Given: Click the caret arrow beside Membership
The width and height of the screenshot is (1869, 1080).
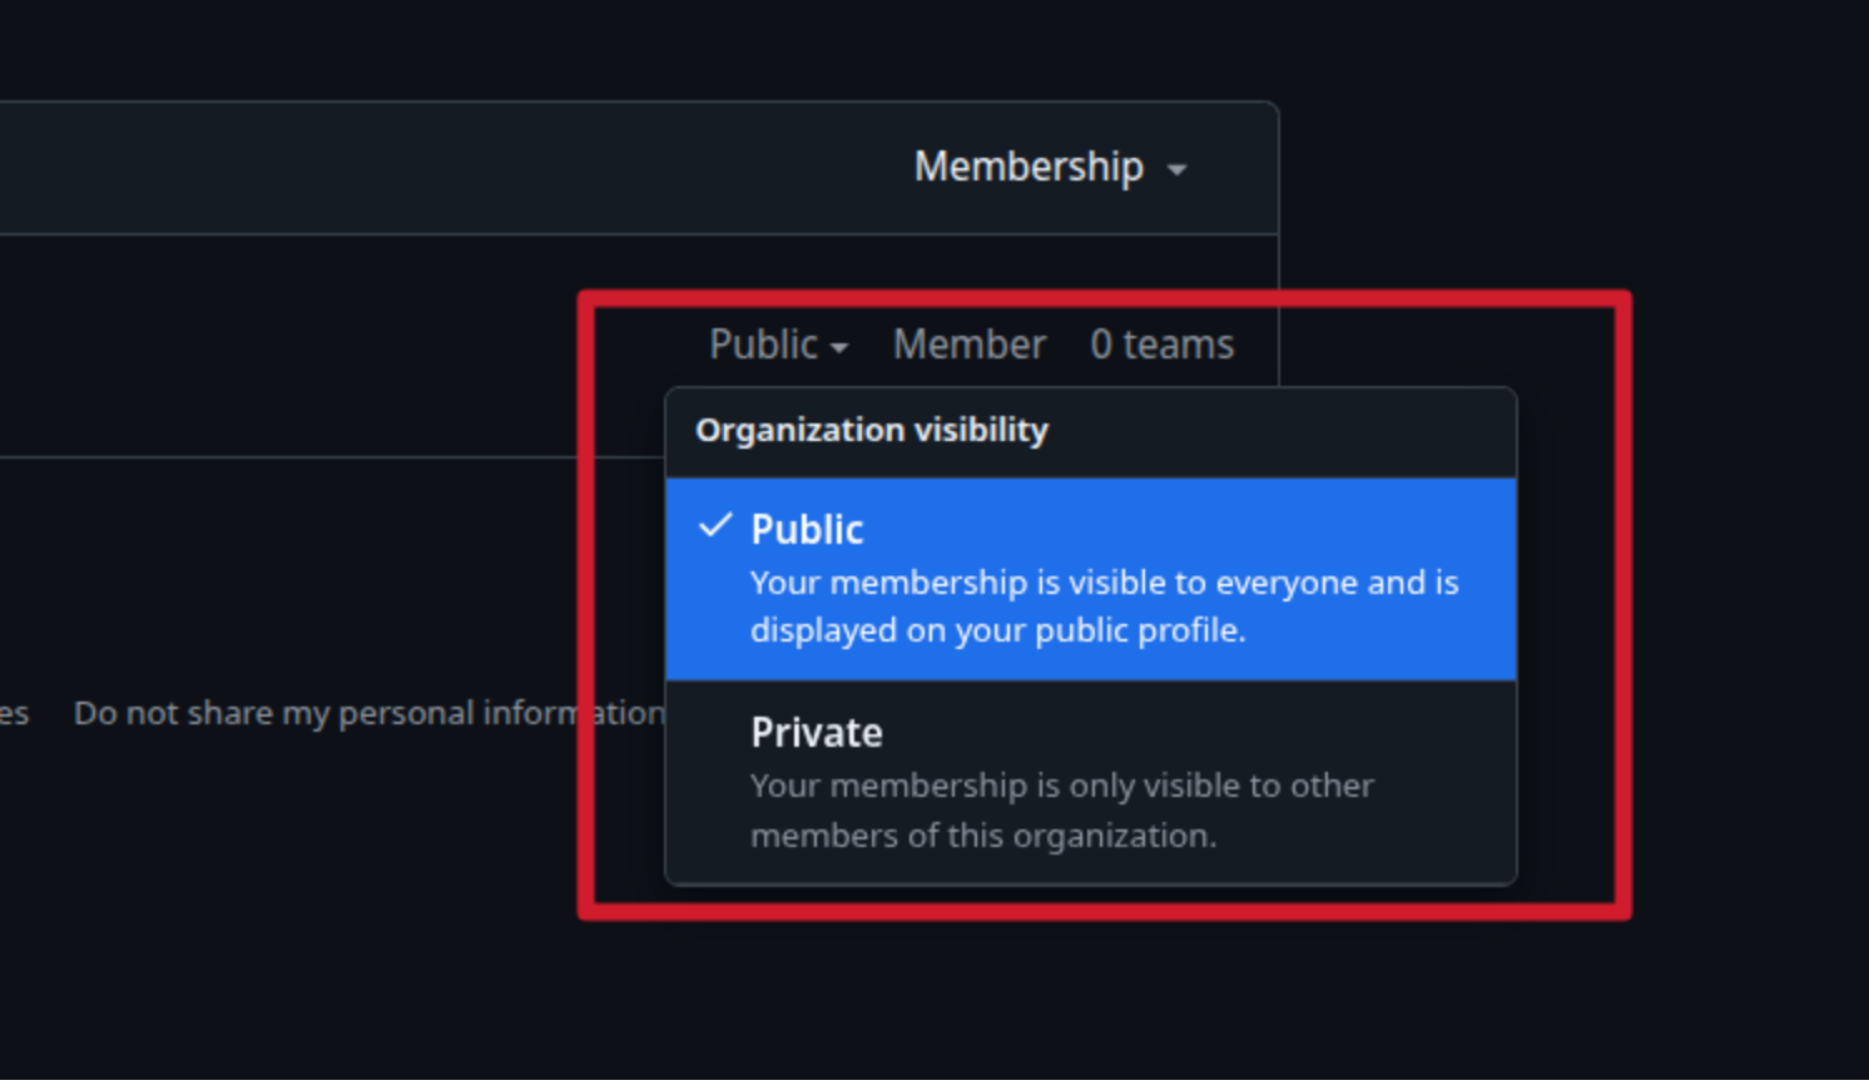Looking at the screenshot, I should (x=1177, y=170).
